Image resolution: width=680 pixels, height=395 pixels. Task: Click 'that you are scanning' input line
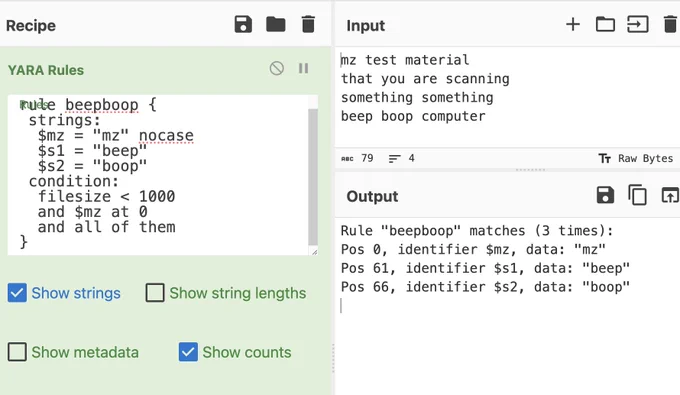[425, 78]
